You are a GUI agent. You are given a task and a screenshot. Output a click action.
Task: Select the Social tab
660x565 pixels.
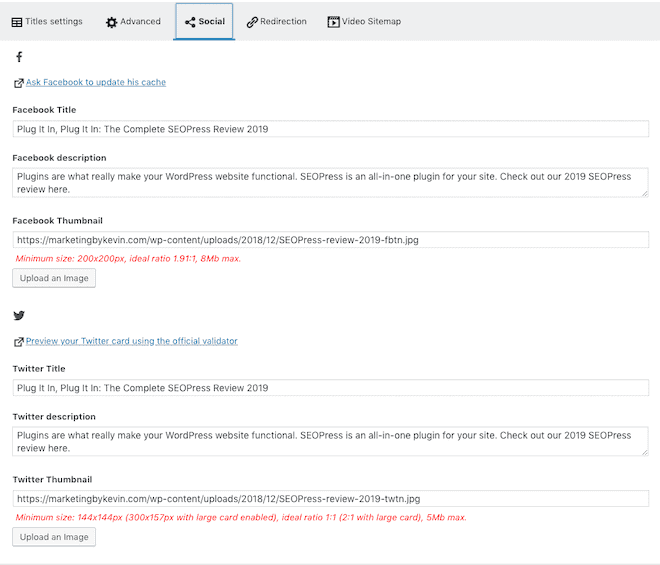(205, 21)
